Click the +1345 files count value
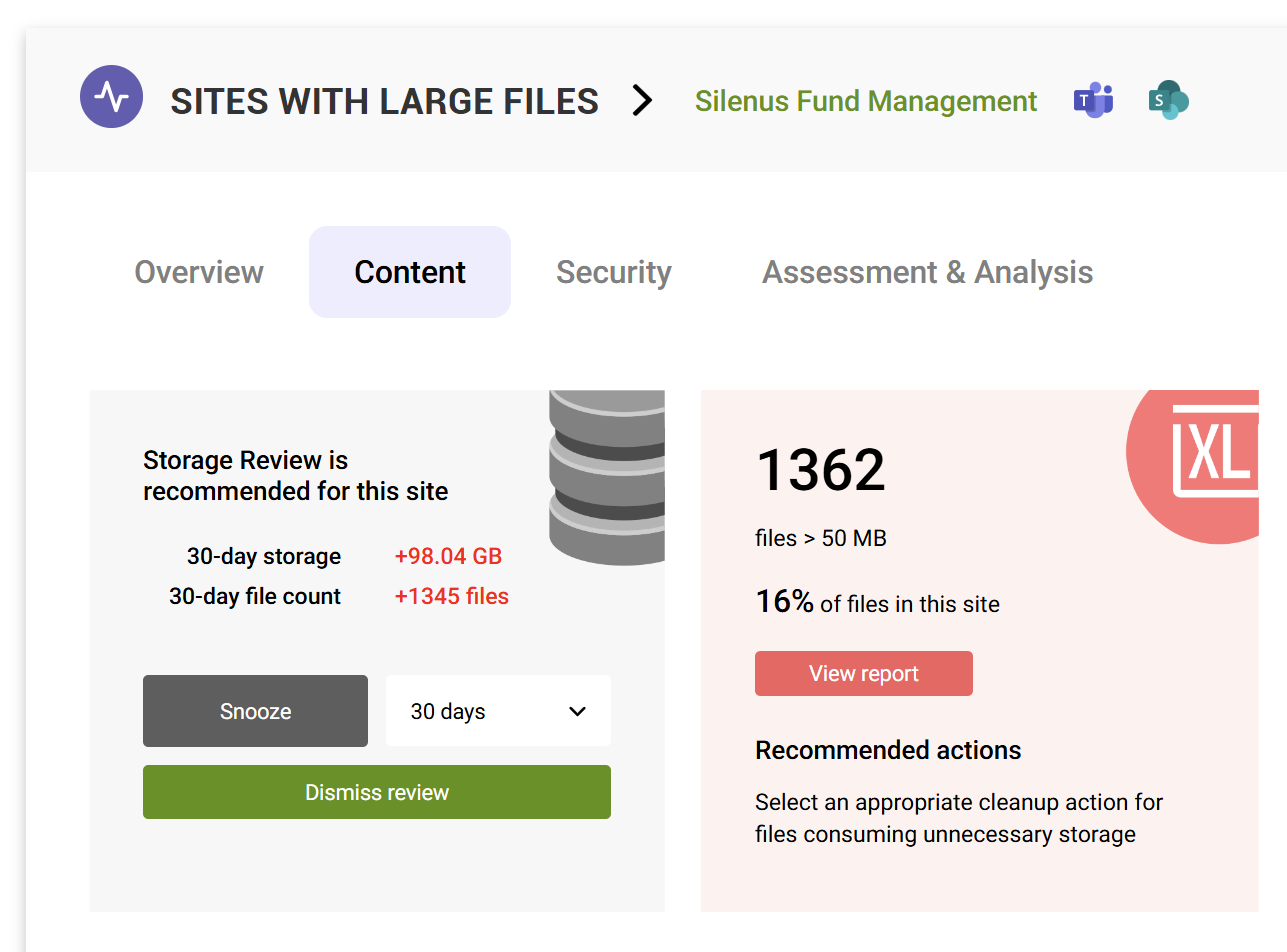1287x952 pixels. pos(452,596)
